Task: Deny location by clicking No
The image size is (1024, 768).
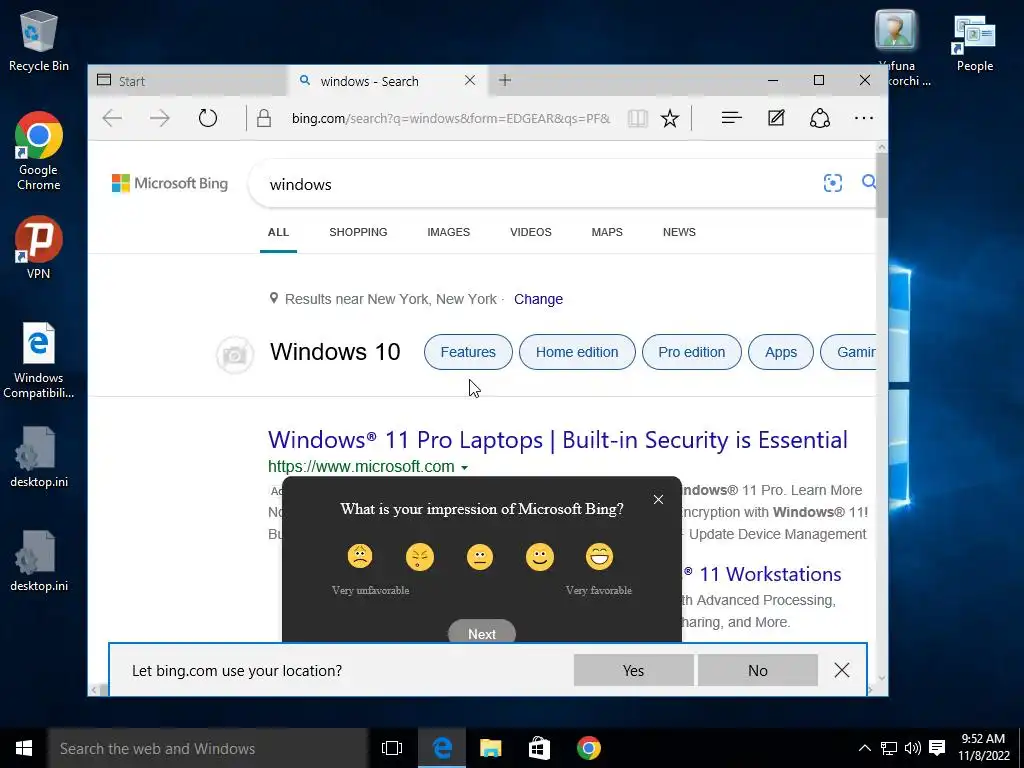Action: coord(758,670)
